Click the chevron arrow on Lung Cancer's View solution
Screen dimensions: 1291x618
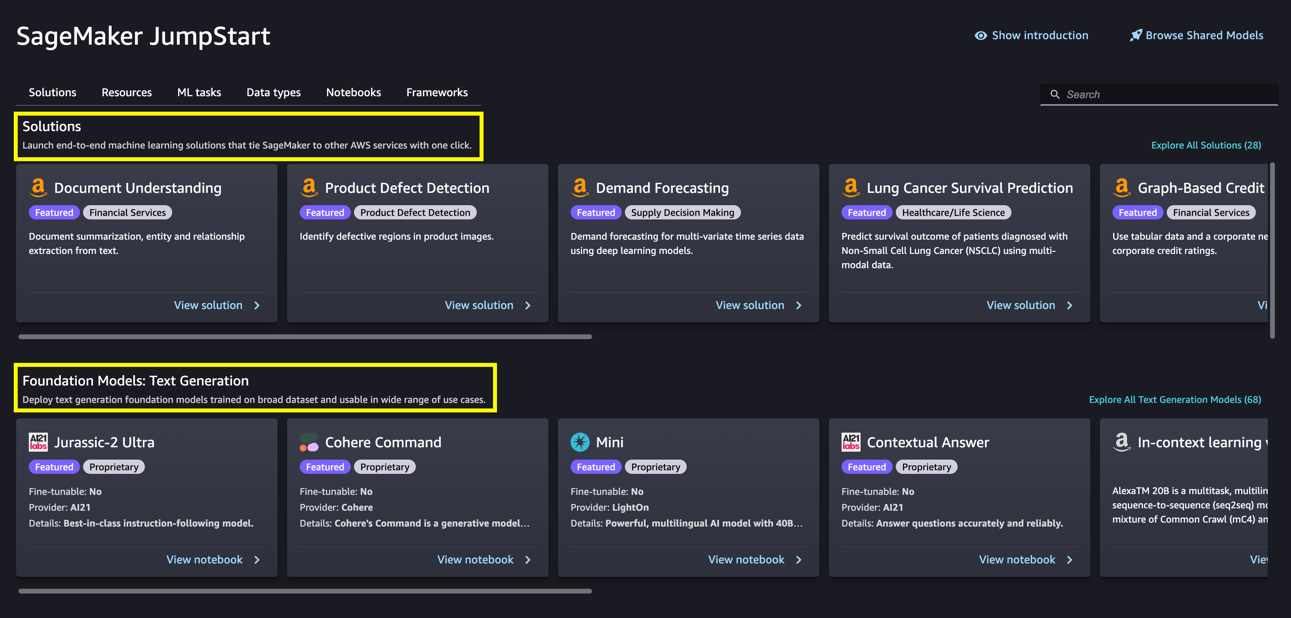1070,305
